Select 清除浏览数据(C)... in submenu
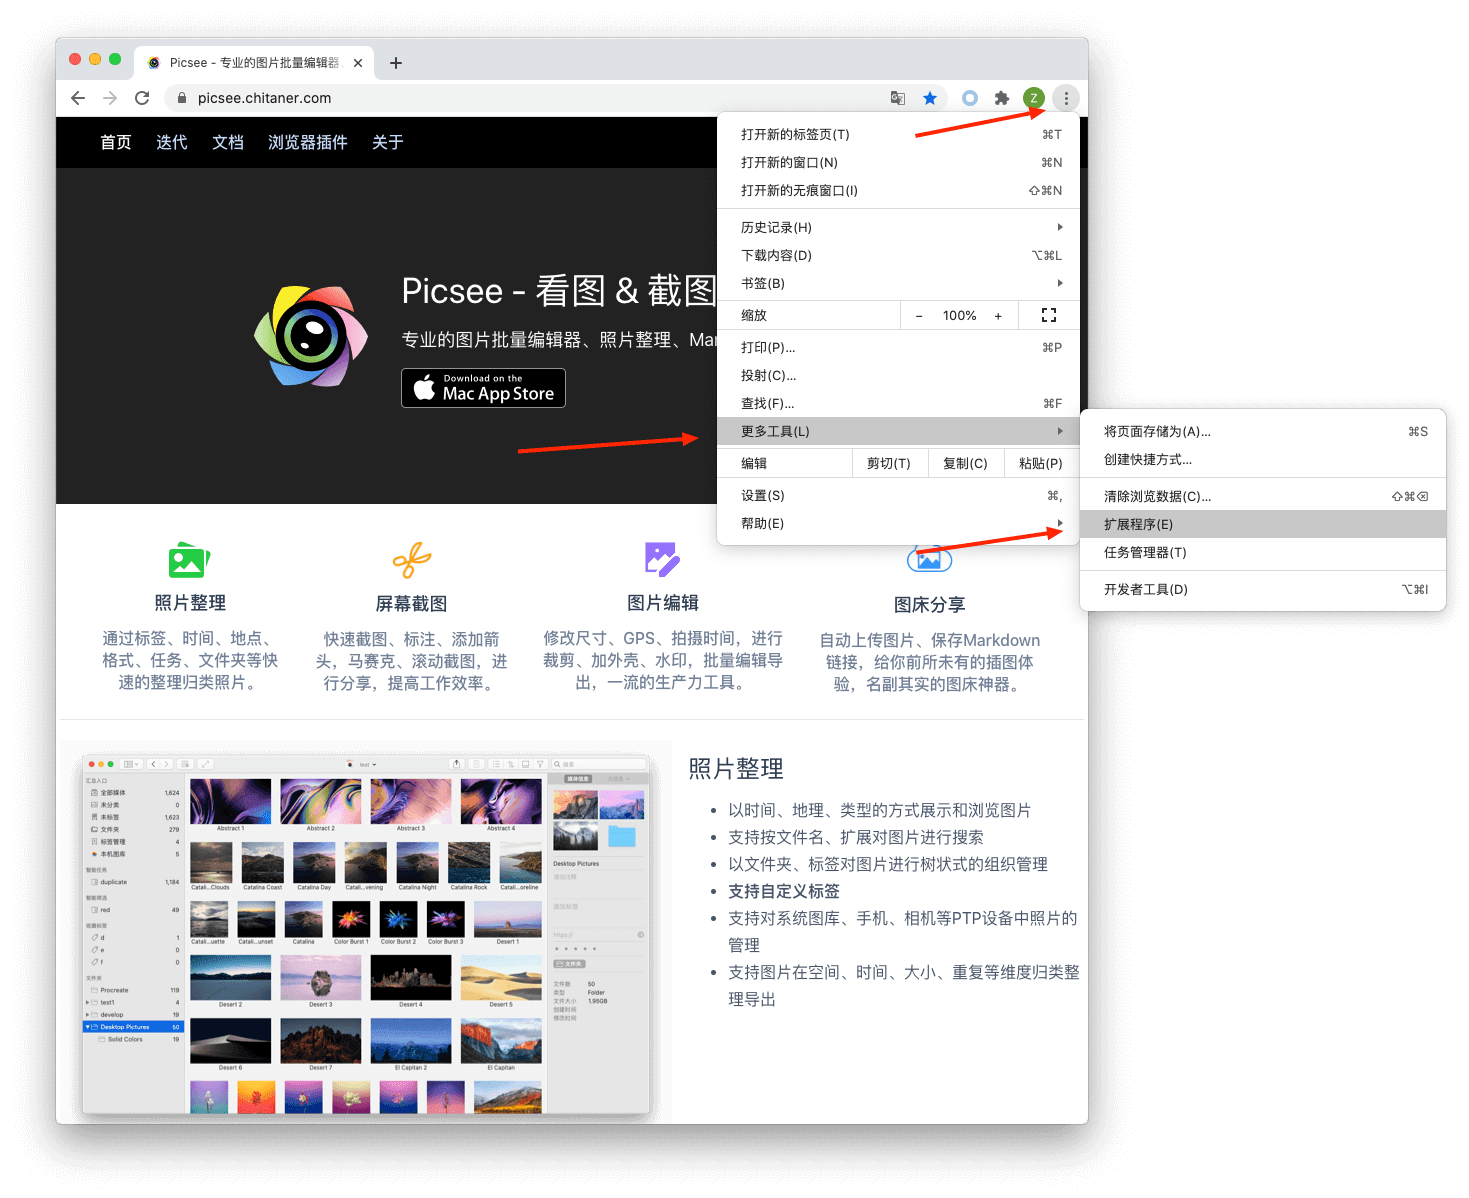The height and width of the screenshot is (1198, 1469). [1263, 496]
